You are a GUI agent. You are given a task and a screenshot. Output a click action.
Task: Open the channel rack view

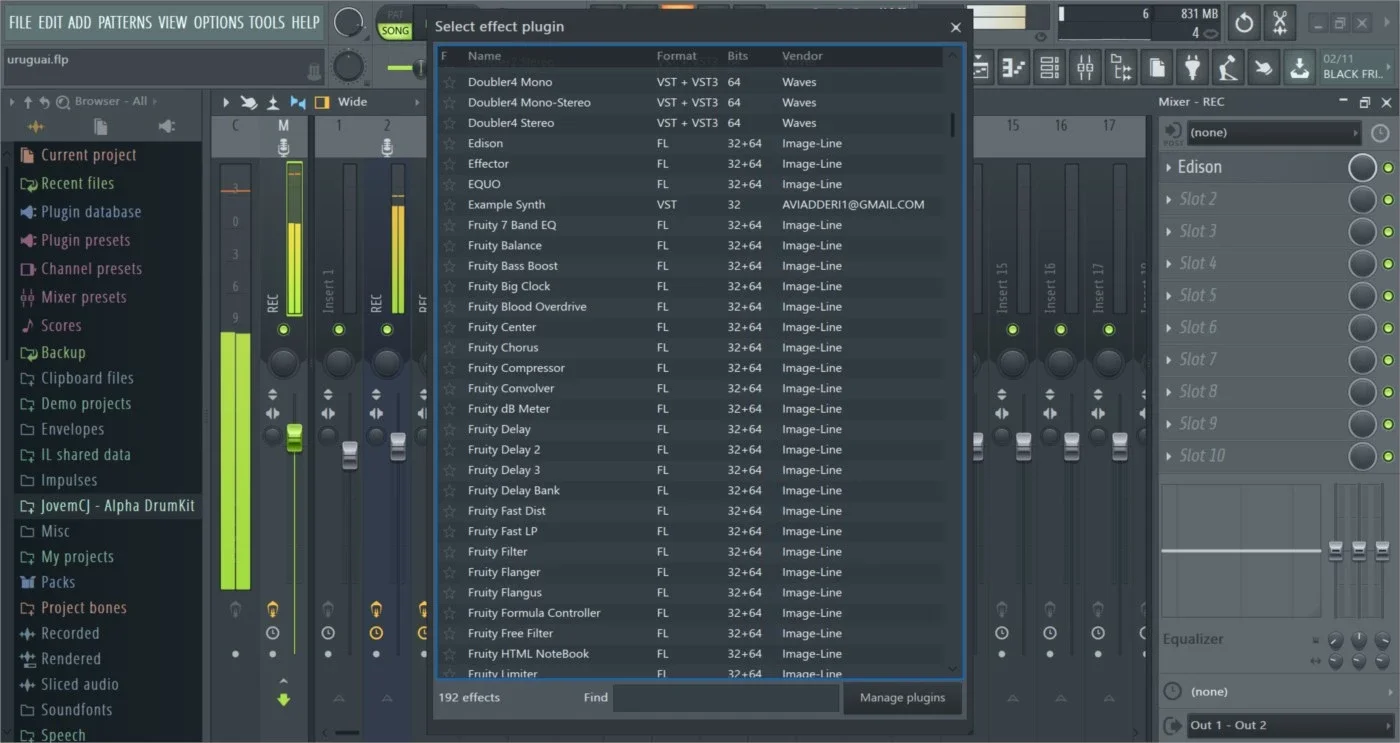[1050, 67]
